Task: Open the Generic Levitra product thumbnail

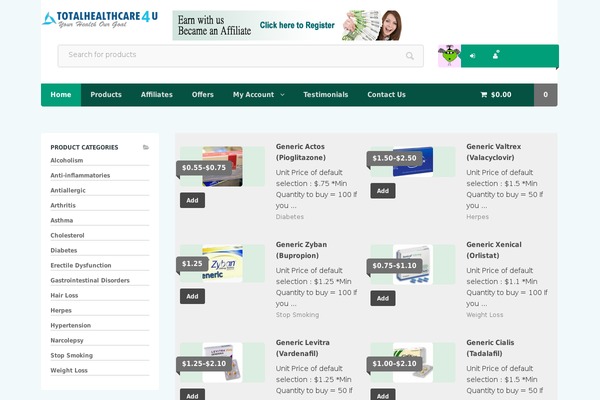Action: click(222, 362)
